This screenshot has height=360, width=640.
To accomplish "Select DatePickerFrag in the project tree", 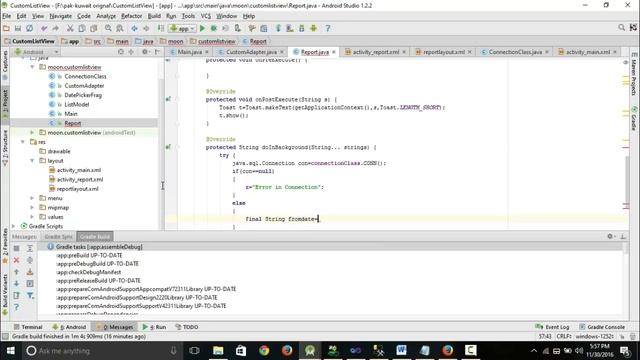I will [83, 95].
